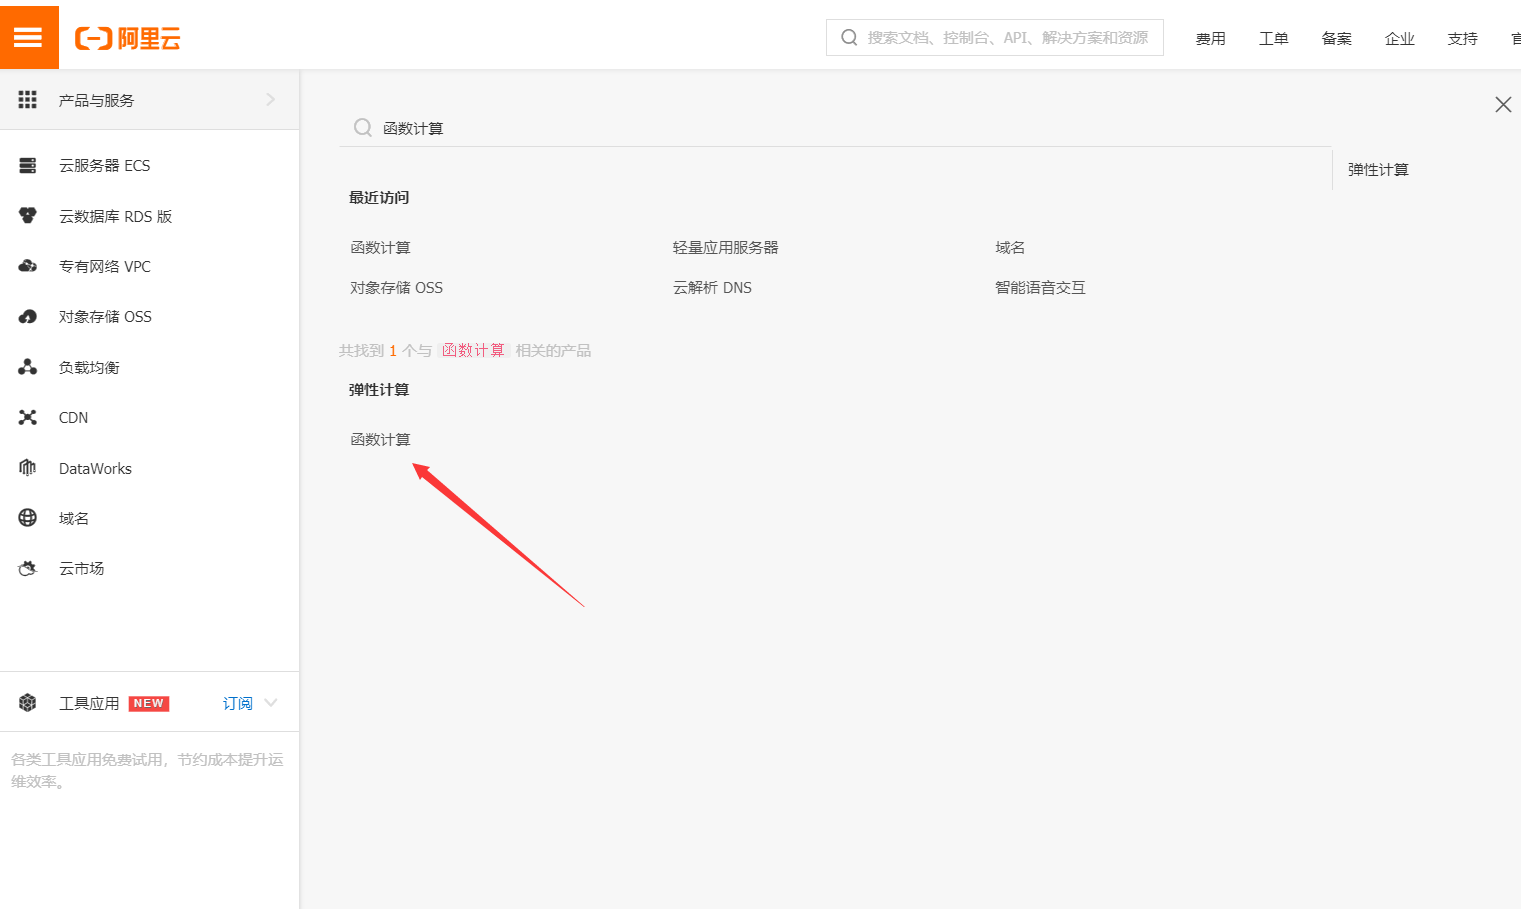Click the CDN icon in sidebar
The image size is (1521, 909).
28,417
